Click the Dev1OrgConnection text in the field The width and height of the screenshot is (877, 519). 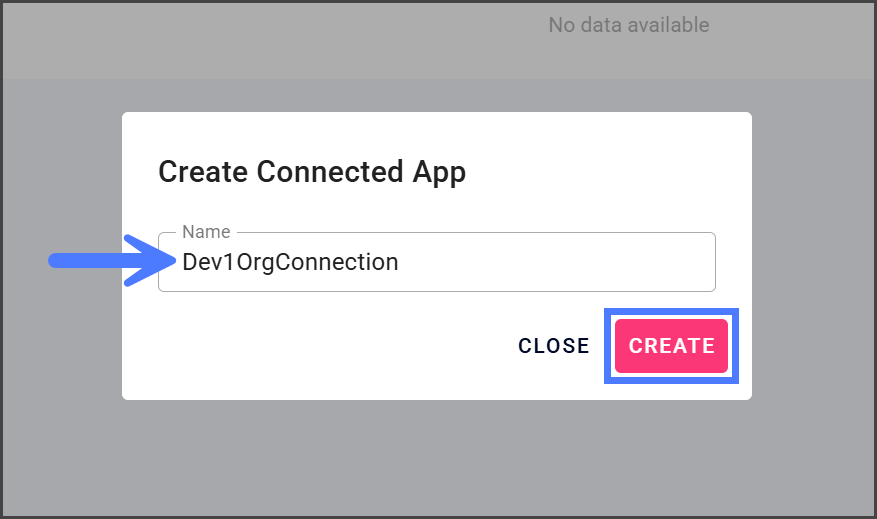[x=290, y=262]
